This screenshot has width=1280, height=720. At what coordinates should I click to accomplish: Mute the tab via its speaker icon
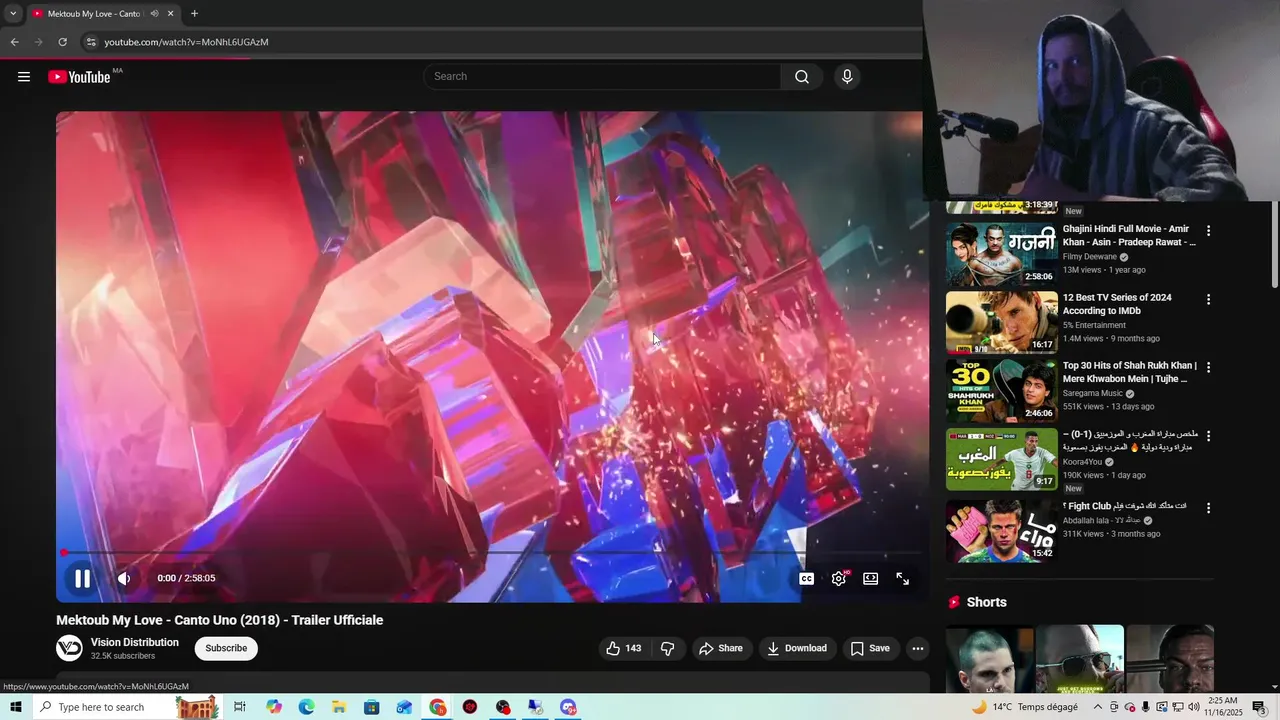point(154,14)
